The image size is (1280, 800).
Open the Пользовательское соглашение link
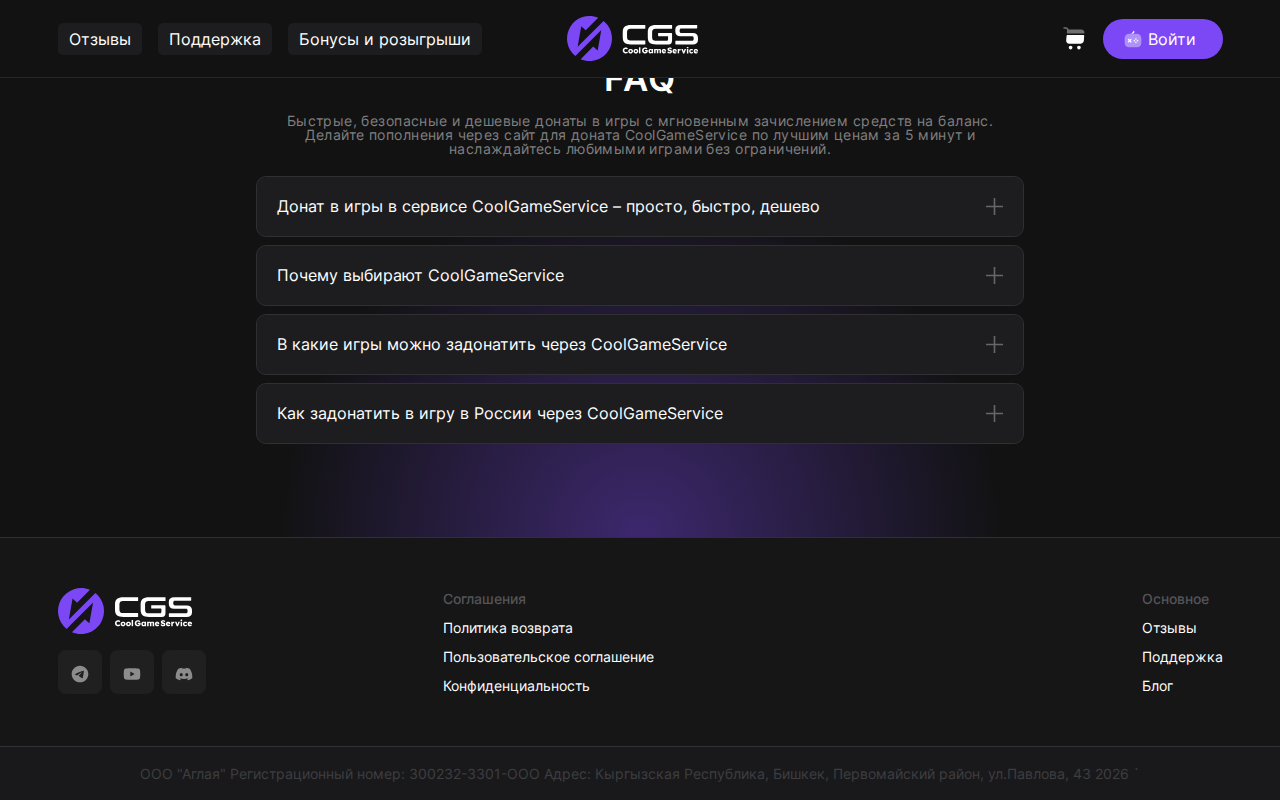[x=548, y=657]
